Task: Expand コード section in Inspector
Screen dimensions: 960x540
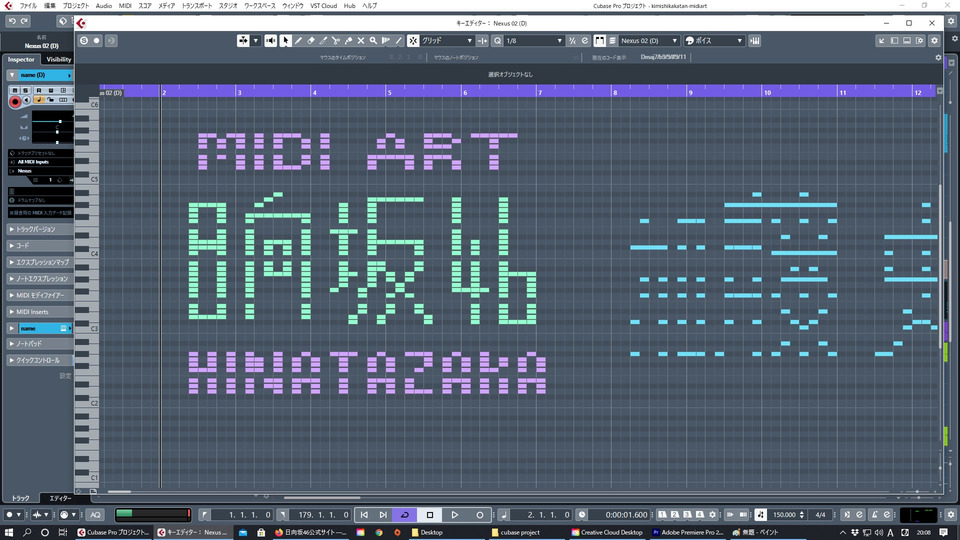Action: point(39,246)
